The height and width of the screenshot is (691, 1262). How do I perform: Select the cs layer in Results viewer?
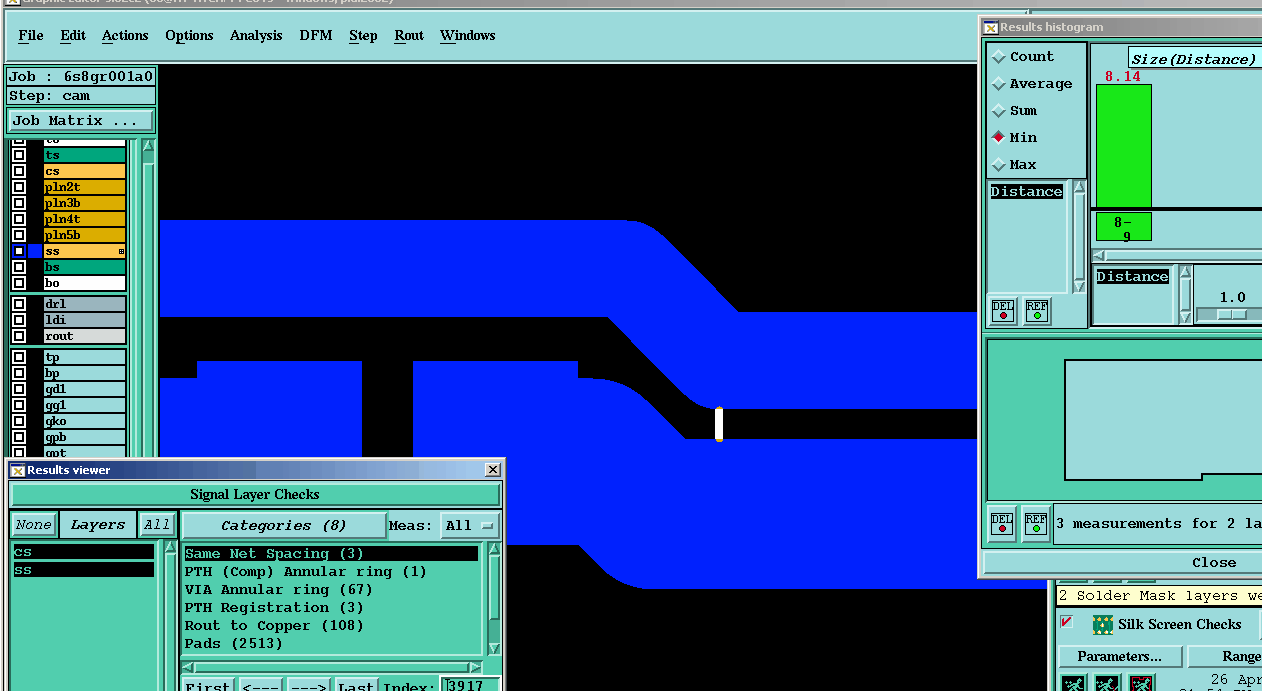coord(83,552)
